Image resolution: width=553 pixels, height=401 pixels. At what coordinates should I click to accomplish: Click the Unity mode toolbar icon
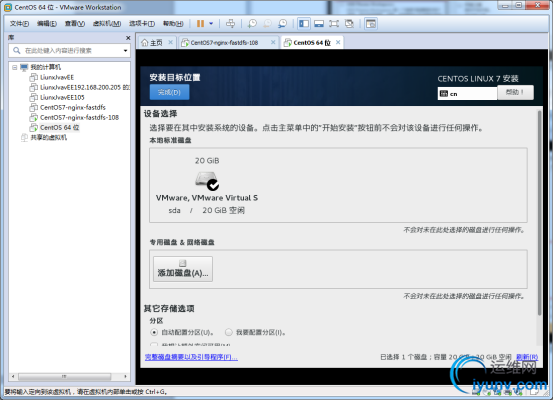[x=349, y=24]
